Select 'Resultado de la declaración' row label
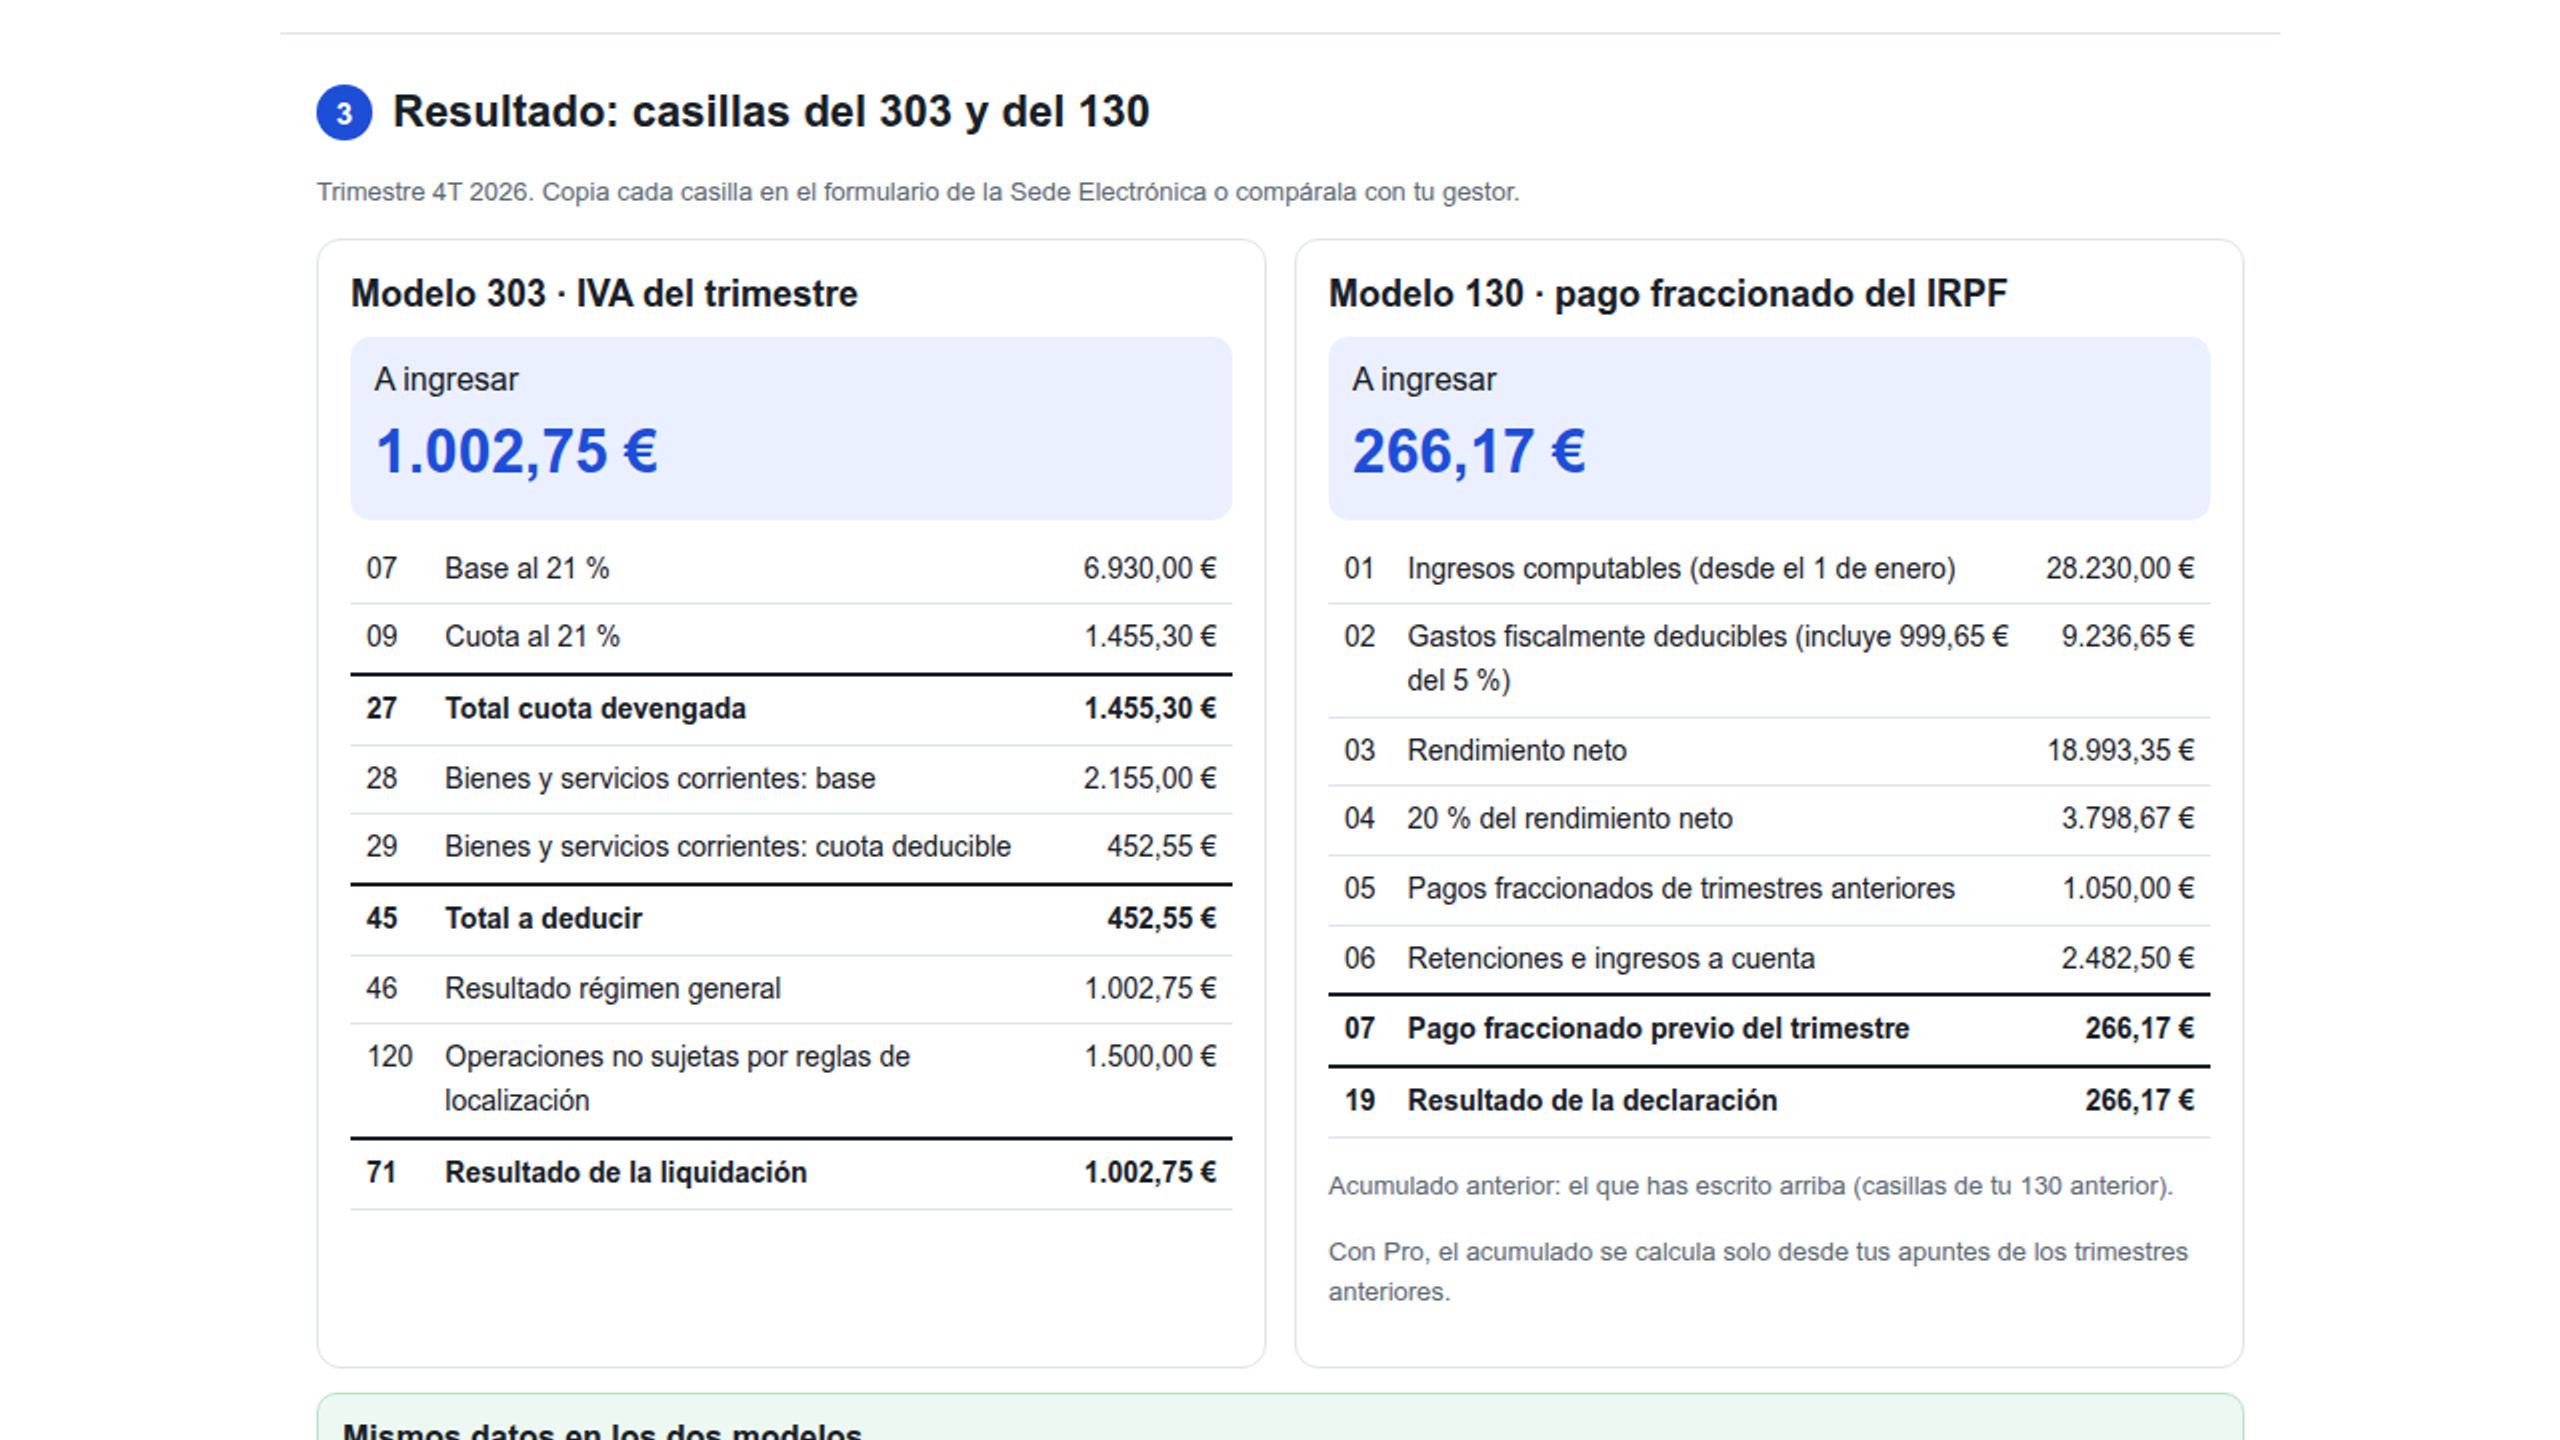The width and height of the screenshot is (2560, 1440). click(1592, 1100)
